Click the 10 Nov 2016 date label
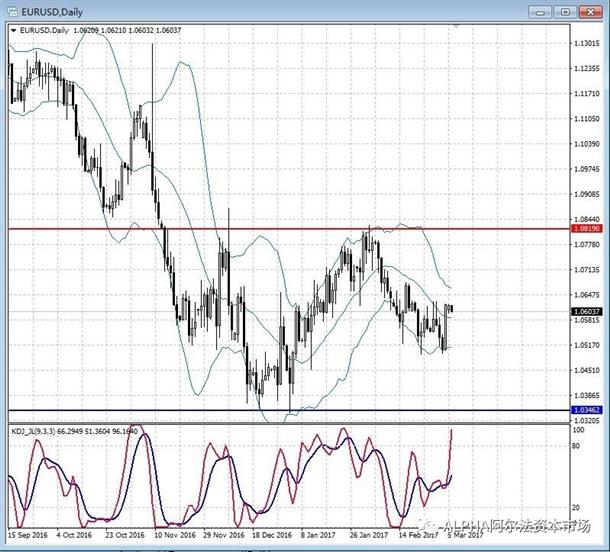 [175, 535]
